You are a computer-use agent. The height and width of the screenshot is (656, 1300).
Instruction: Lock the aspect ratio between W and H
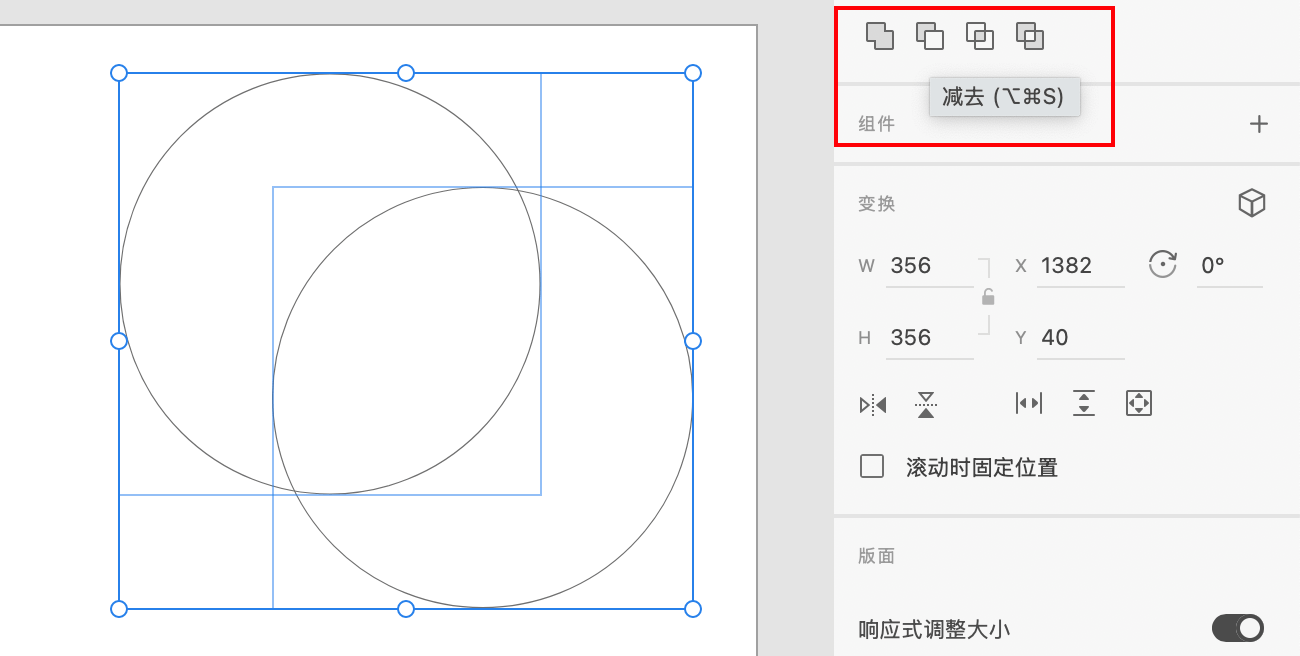click(988, 296)
